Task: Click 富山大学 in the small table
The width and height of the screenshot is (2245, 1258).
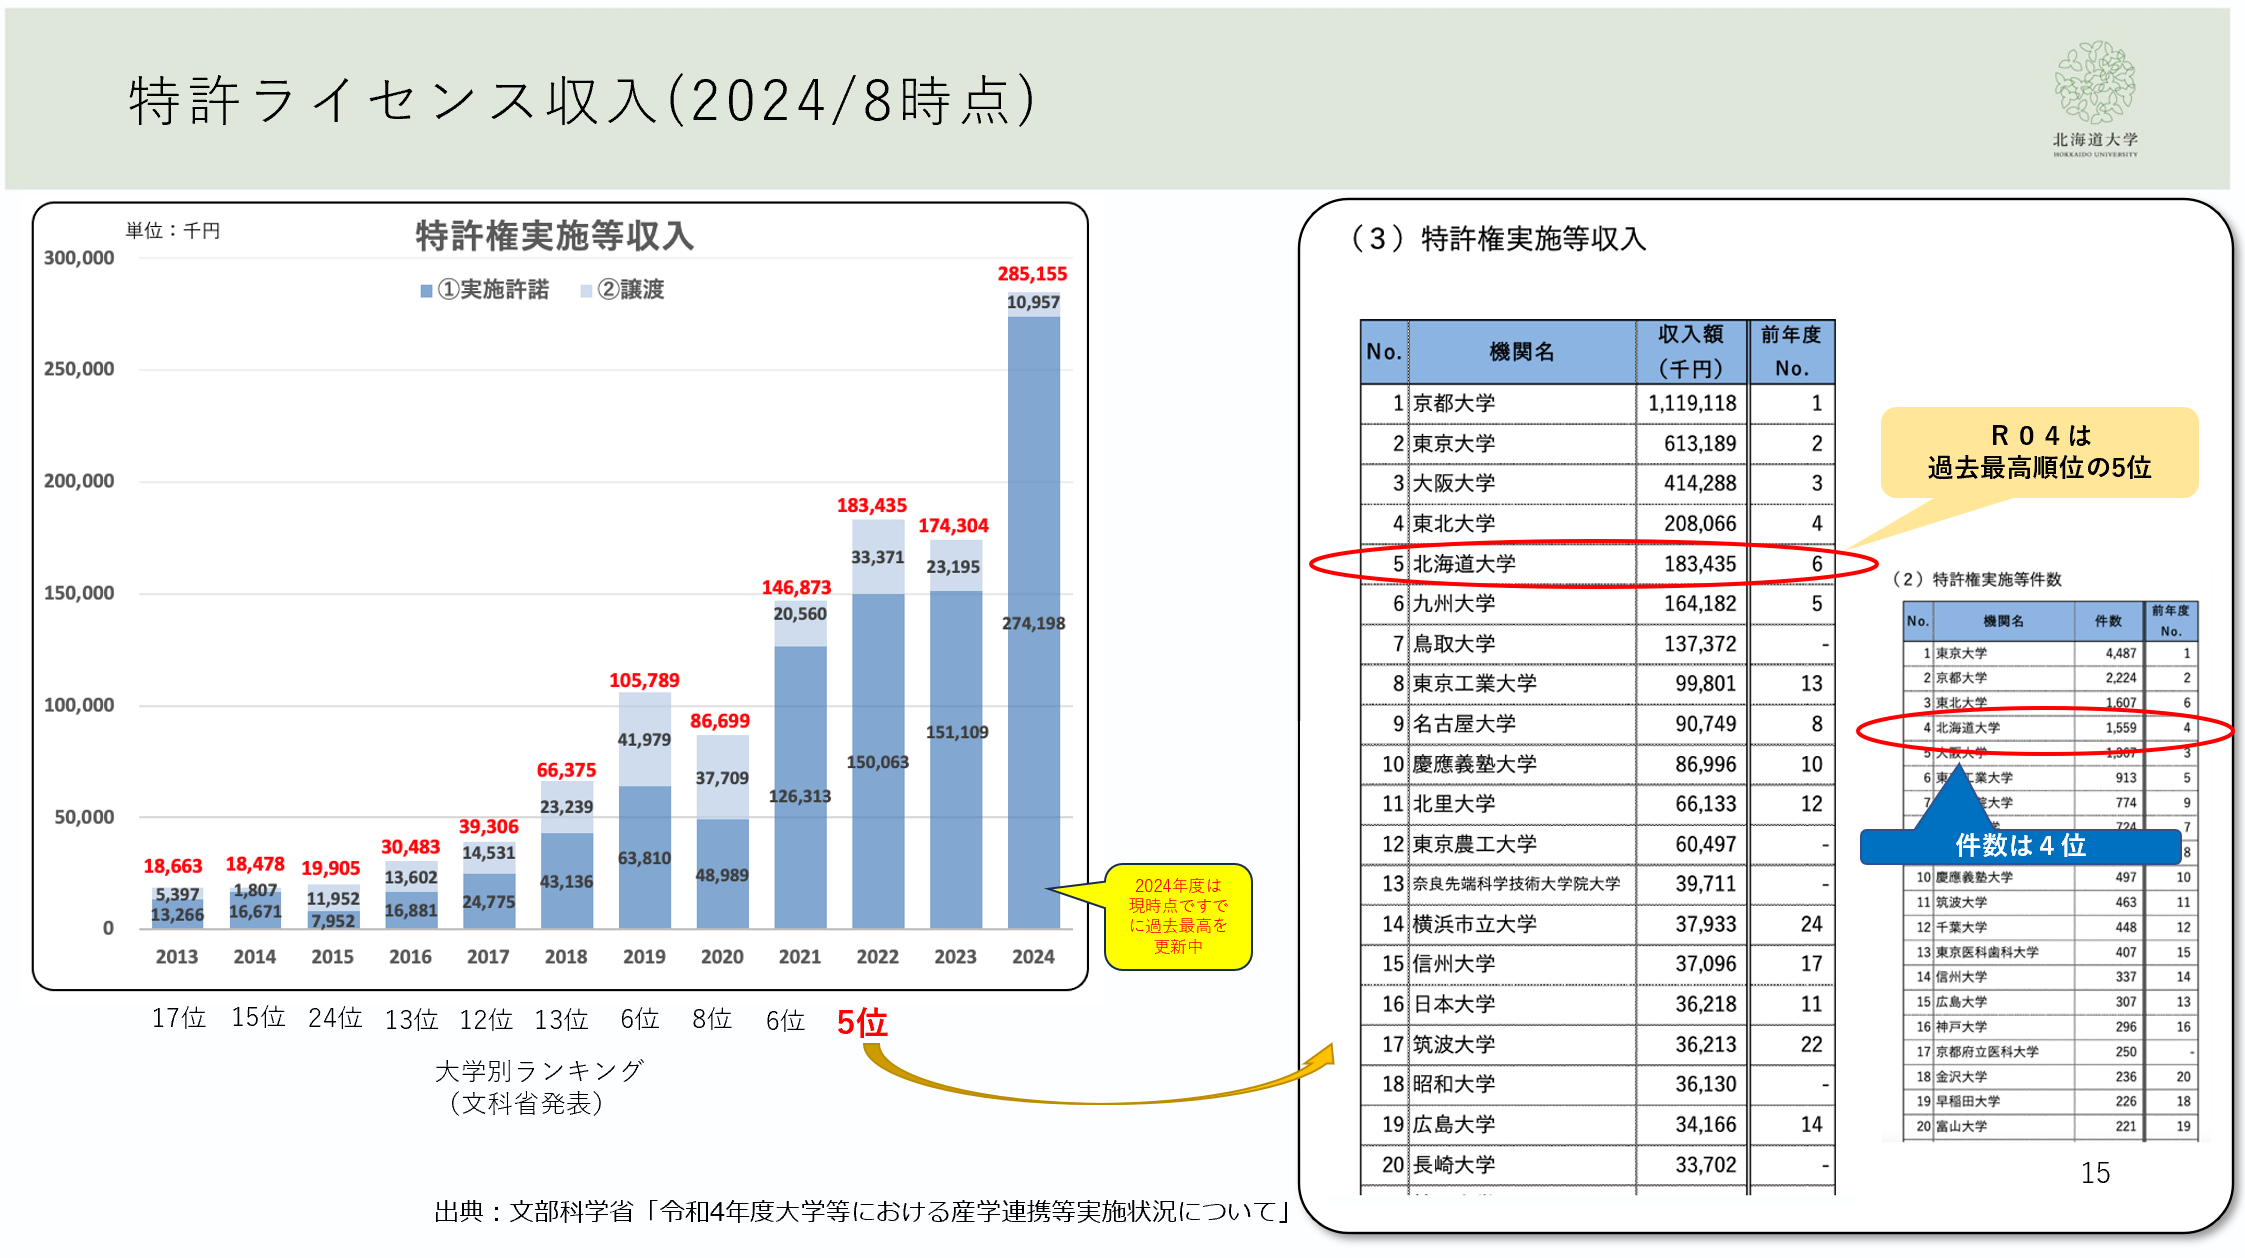Action: 1961,1126
